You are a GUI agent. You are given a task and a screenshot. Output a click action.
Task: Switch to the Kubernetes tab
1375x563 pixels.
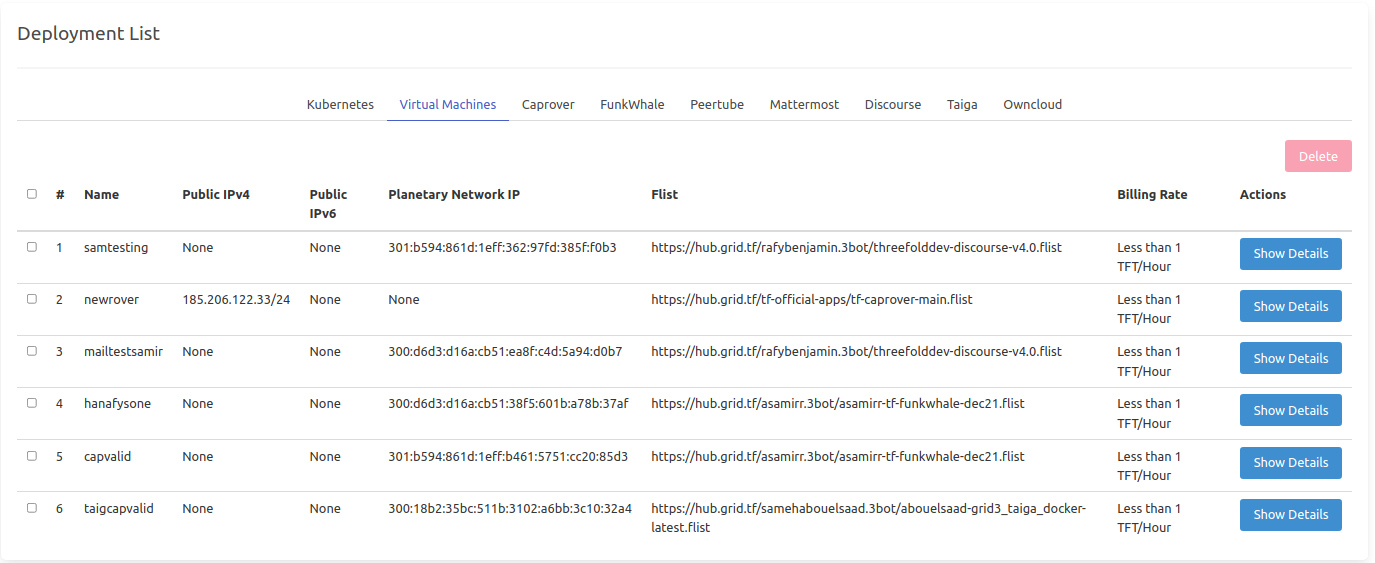[x=340, y=104]
